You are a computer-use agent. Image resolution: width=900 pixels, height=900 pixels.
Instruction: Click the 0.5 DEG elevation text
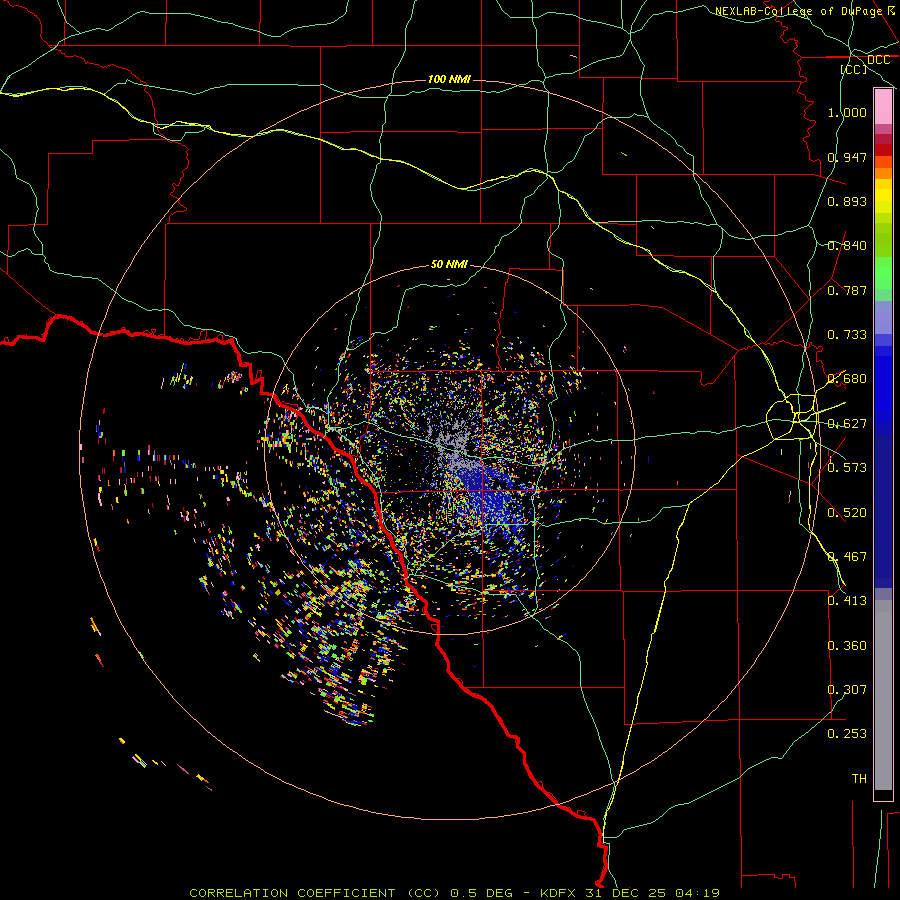480,893
